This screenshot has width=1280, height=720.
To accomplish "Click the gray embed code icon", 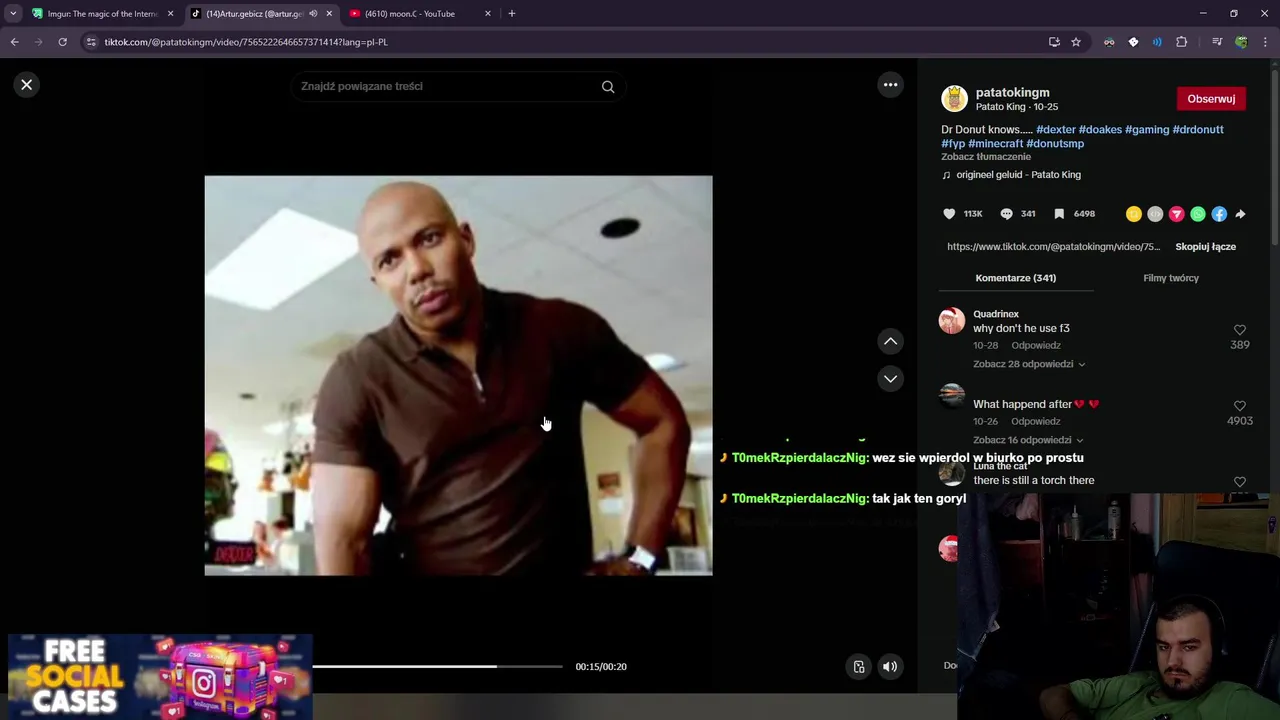I will (x=1155, y=214).
